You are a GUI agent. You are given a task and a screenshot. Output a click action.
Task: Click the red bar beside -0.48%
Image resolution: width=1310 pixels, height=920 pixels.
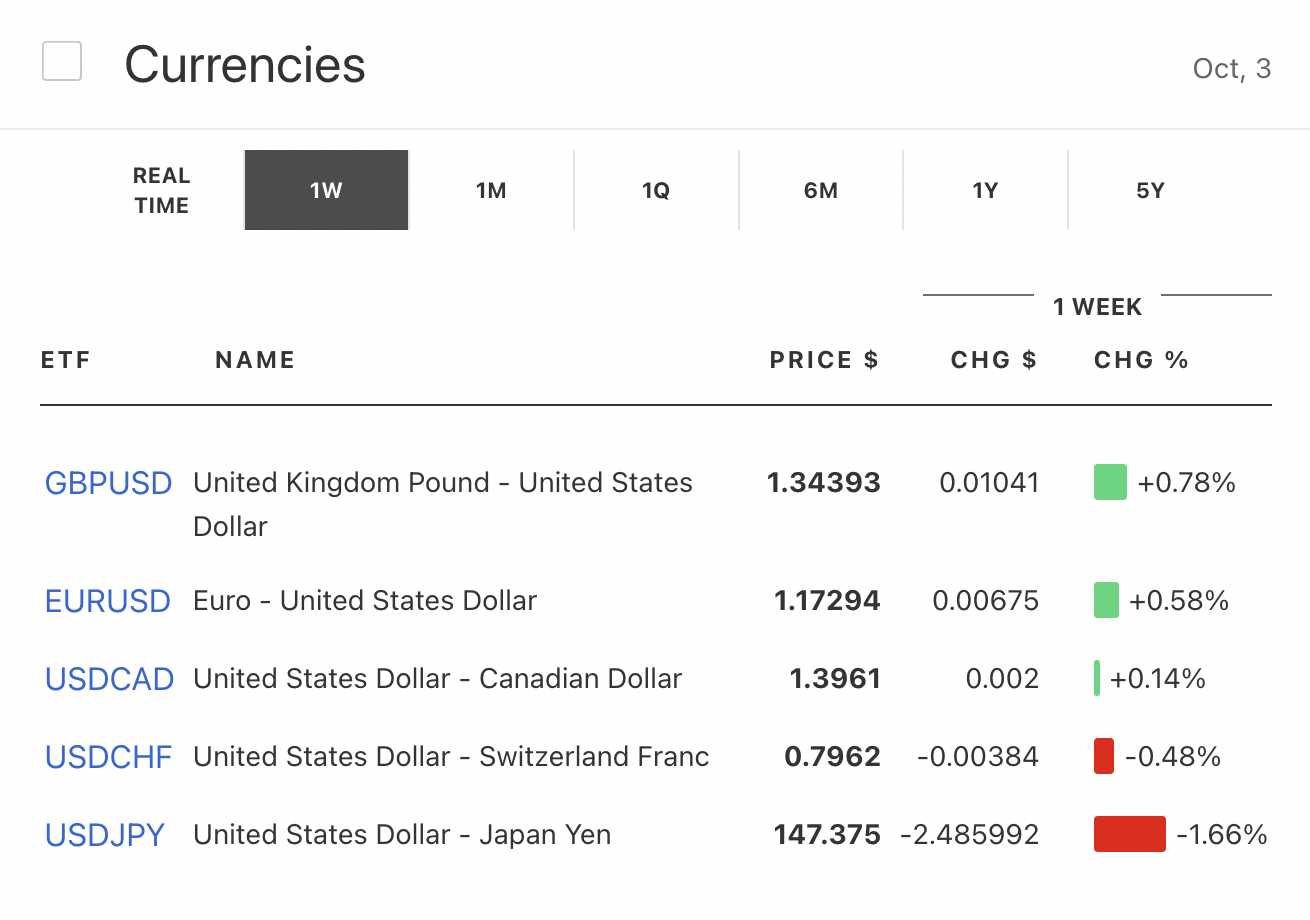coord(1104,756)
